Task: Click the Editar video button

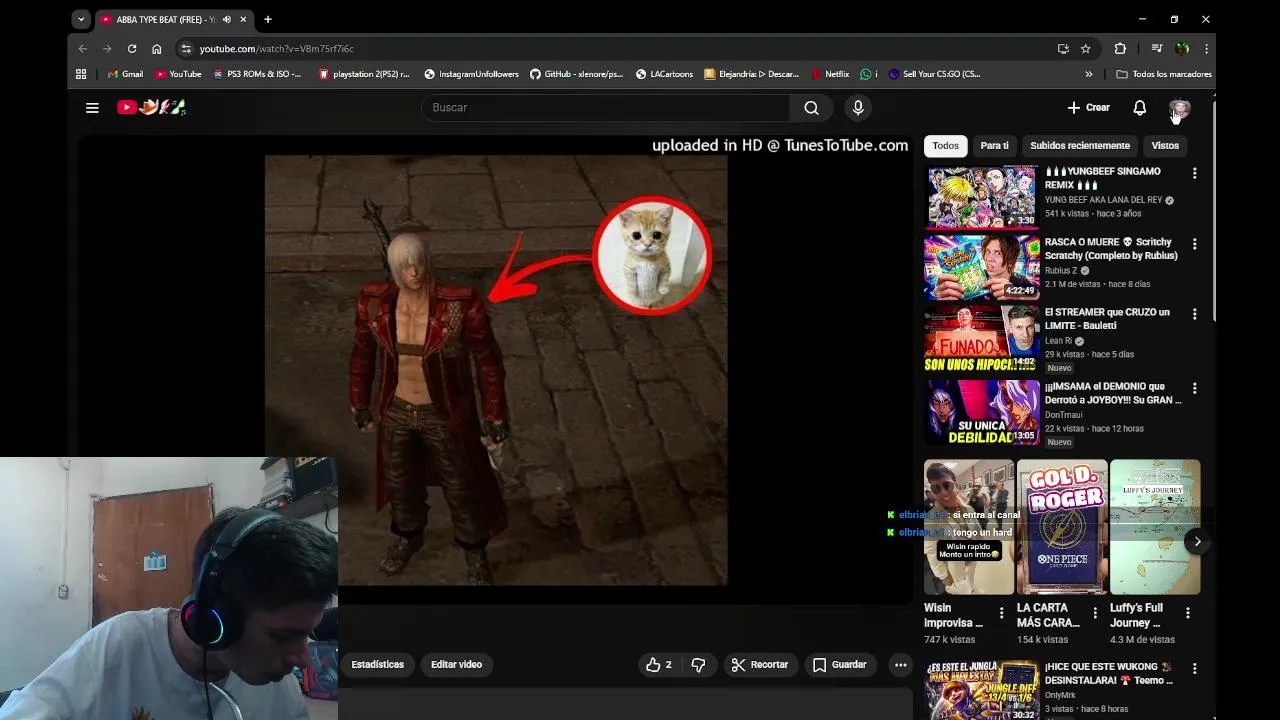Action: pyautogui.click(x=456, y=665)
